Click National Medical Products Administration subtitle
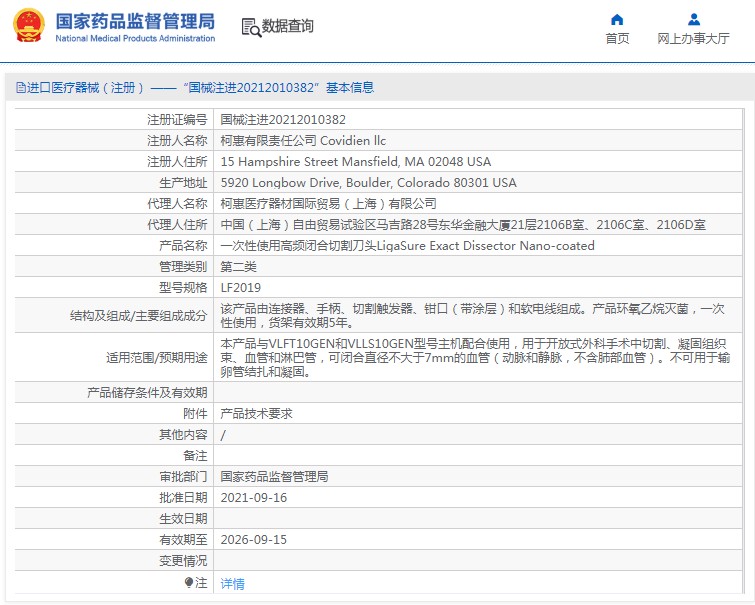Screen dimensions: 755x605 [135, 39]
